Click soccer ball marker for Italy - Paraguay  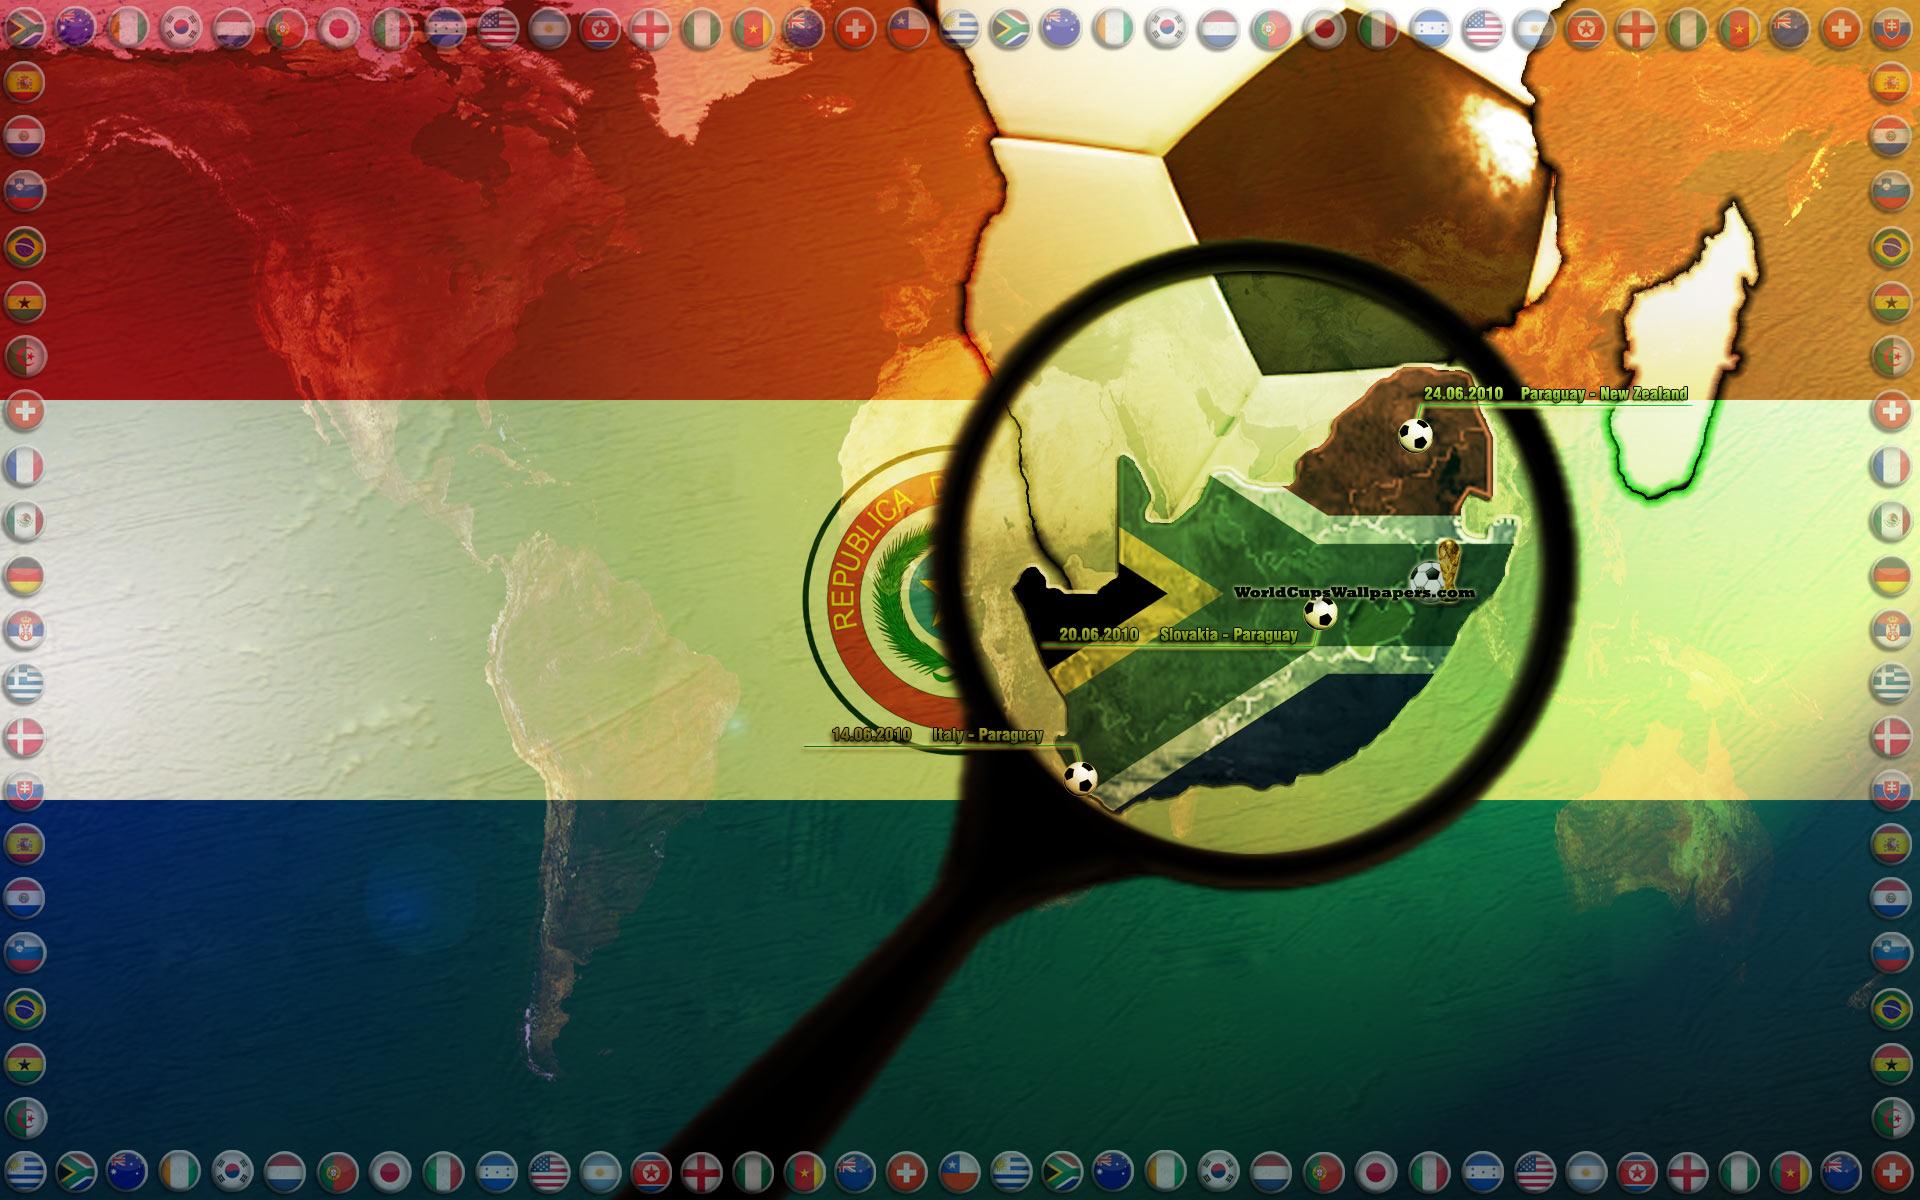click(1080, 777)
